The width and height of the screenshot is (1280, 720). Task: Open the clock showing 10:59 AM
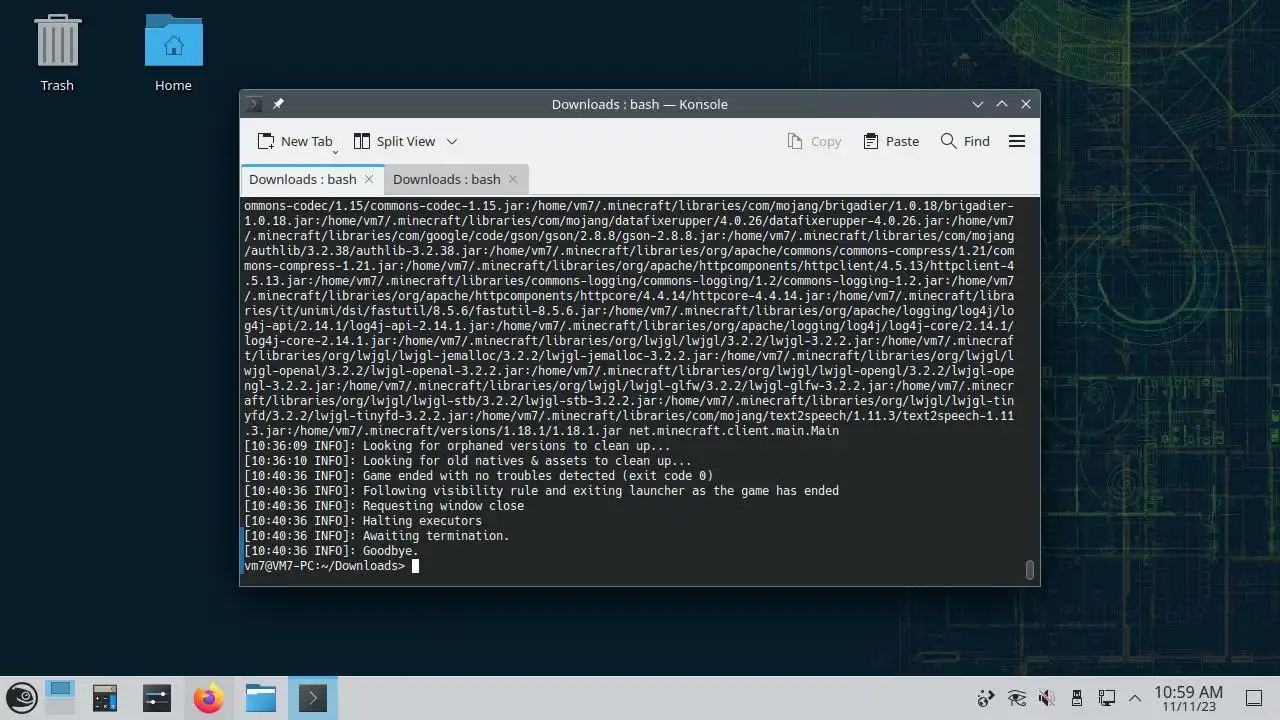pyautogui.click(x=1188, y=698)
